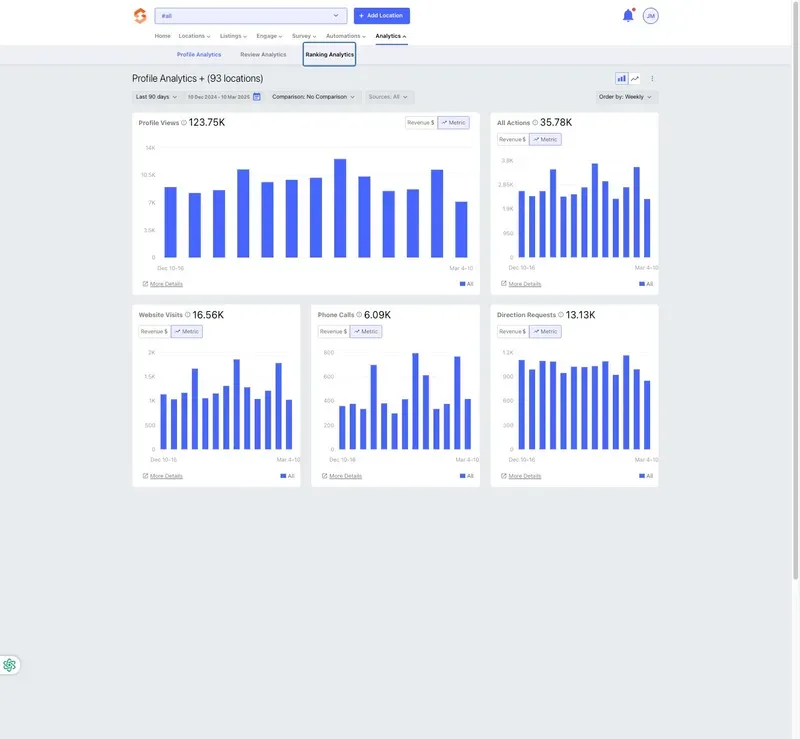Open the three-dot more options menu
Screen dimensions: 800x739
point(652,79)
